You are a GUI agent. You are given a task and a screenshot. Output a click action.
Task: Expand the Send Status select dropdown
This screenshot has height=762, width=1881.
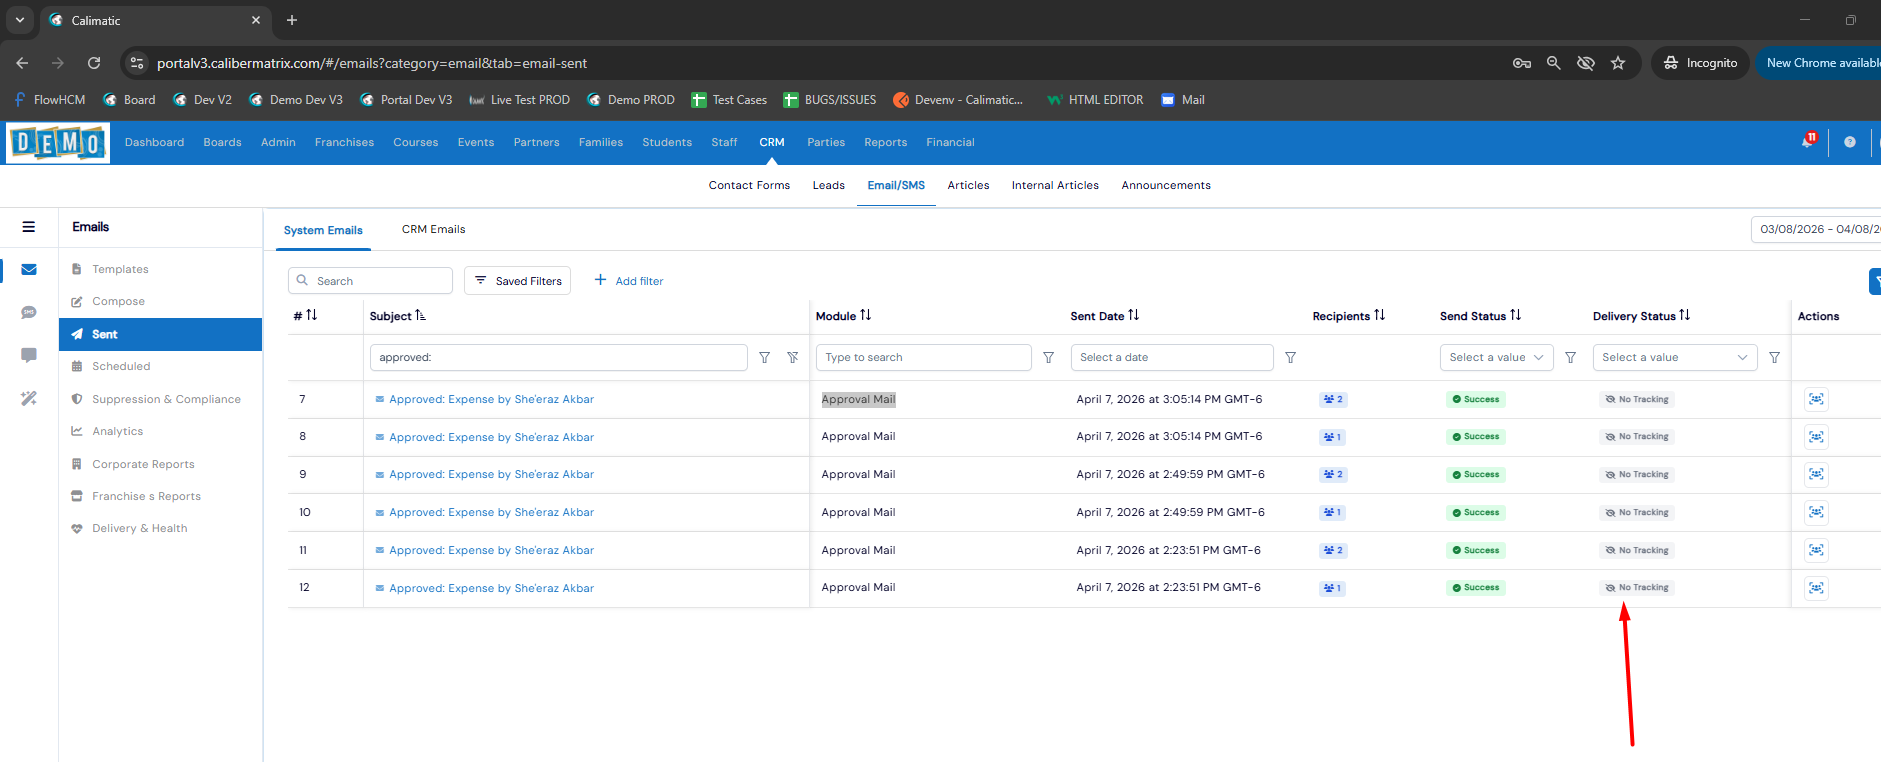pyautogui.click(x=1496, y=358)
